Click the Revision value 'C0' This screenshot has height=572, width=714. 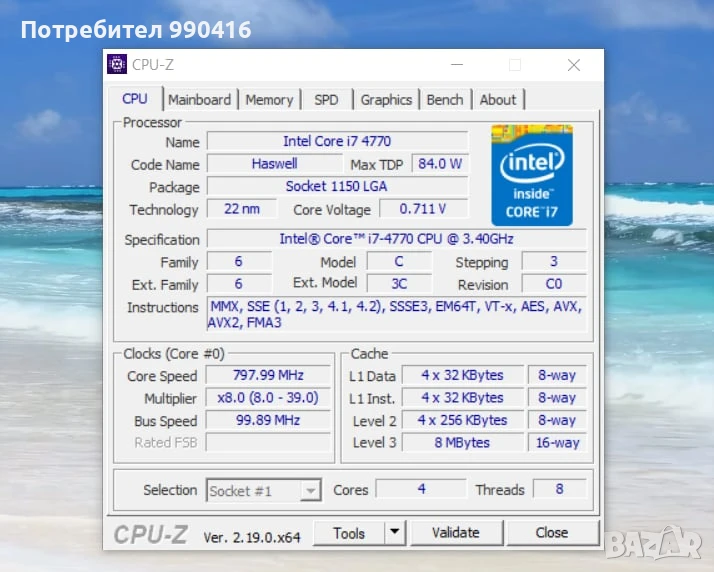[554, 284]
